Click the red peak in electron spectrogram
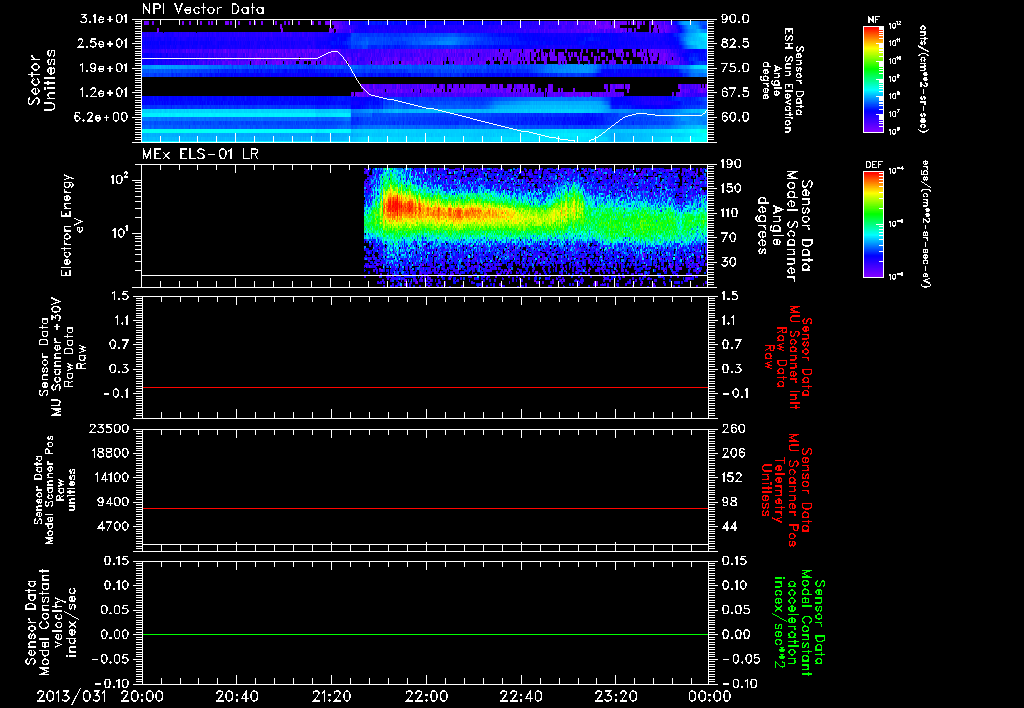1024x708 pixels. tap(393, 207)
